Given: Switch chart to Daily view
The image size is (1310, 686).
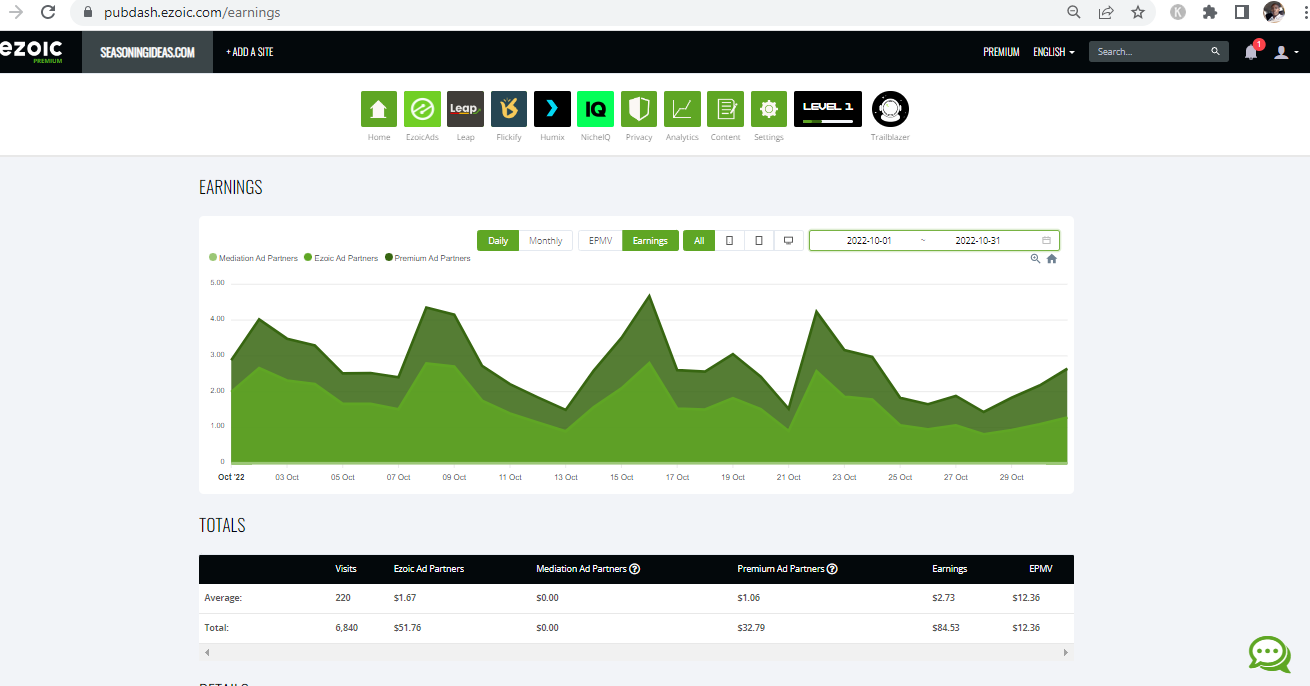Looking at the screenshot, I should pyautogui.click(x=498, y=241).
